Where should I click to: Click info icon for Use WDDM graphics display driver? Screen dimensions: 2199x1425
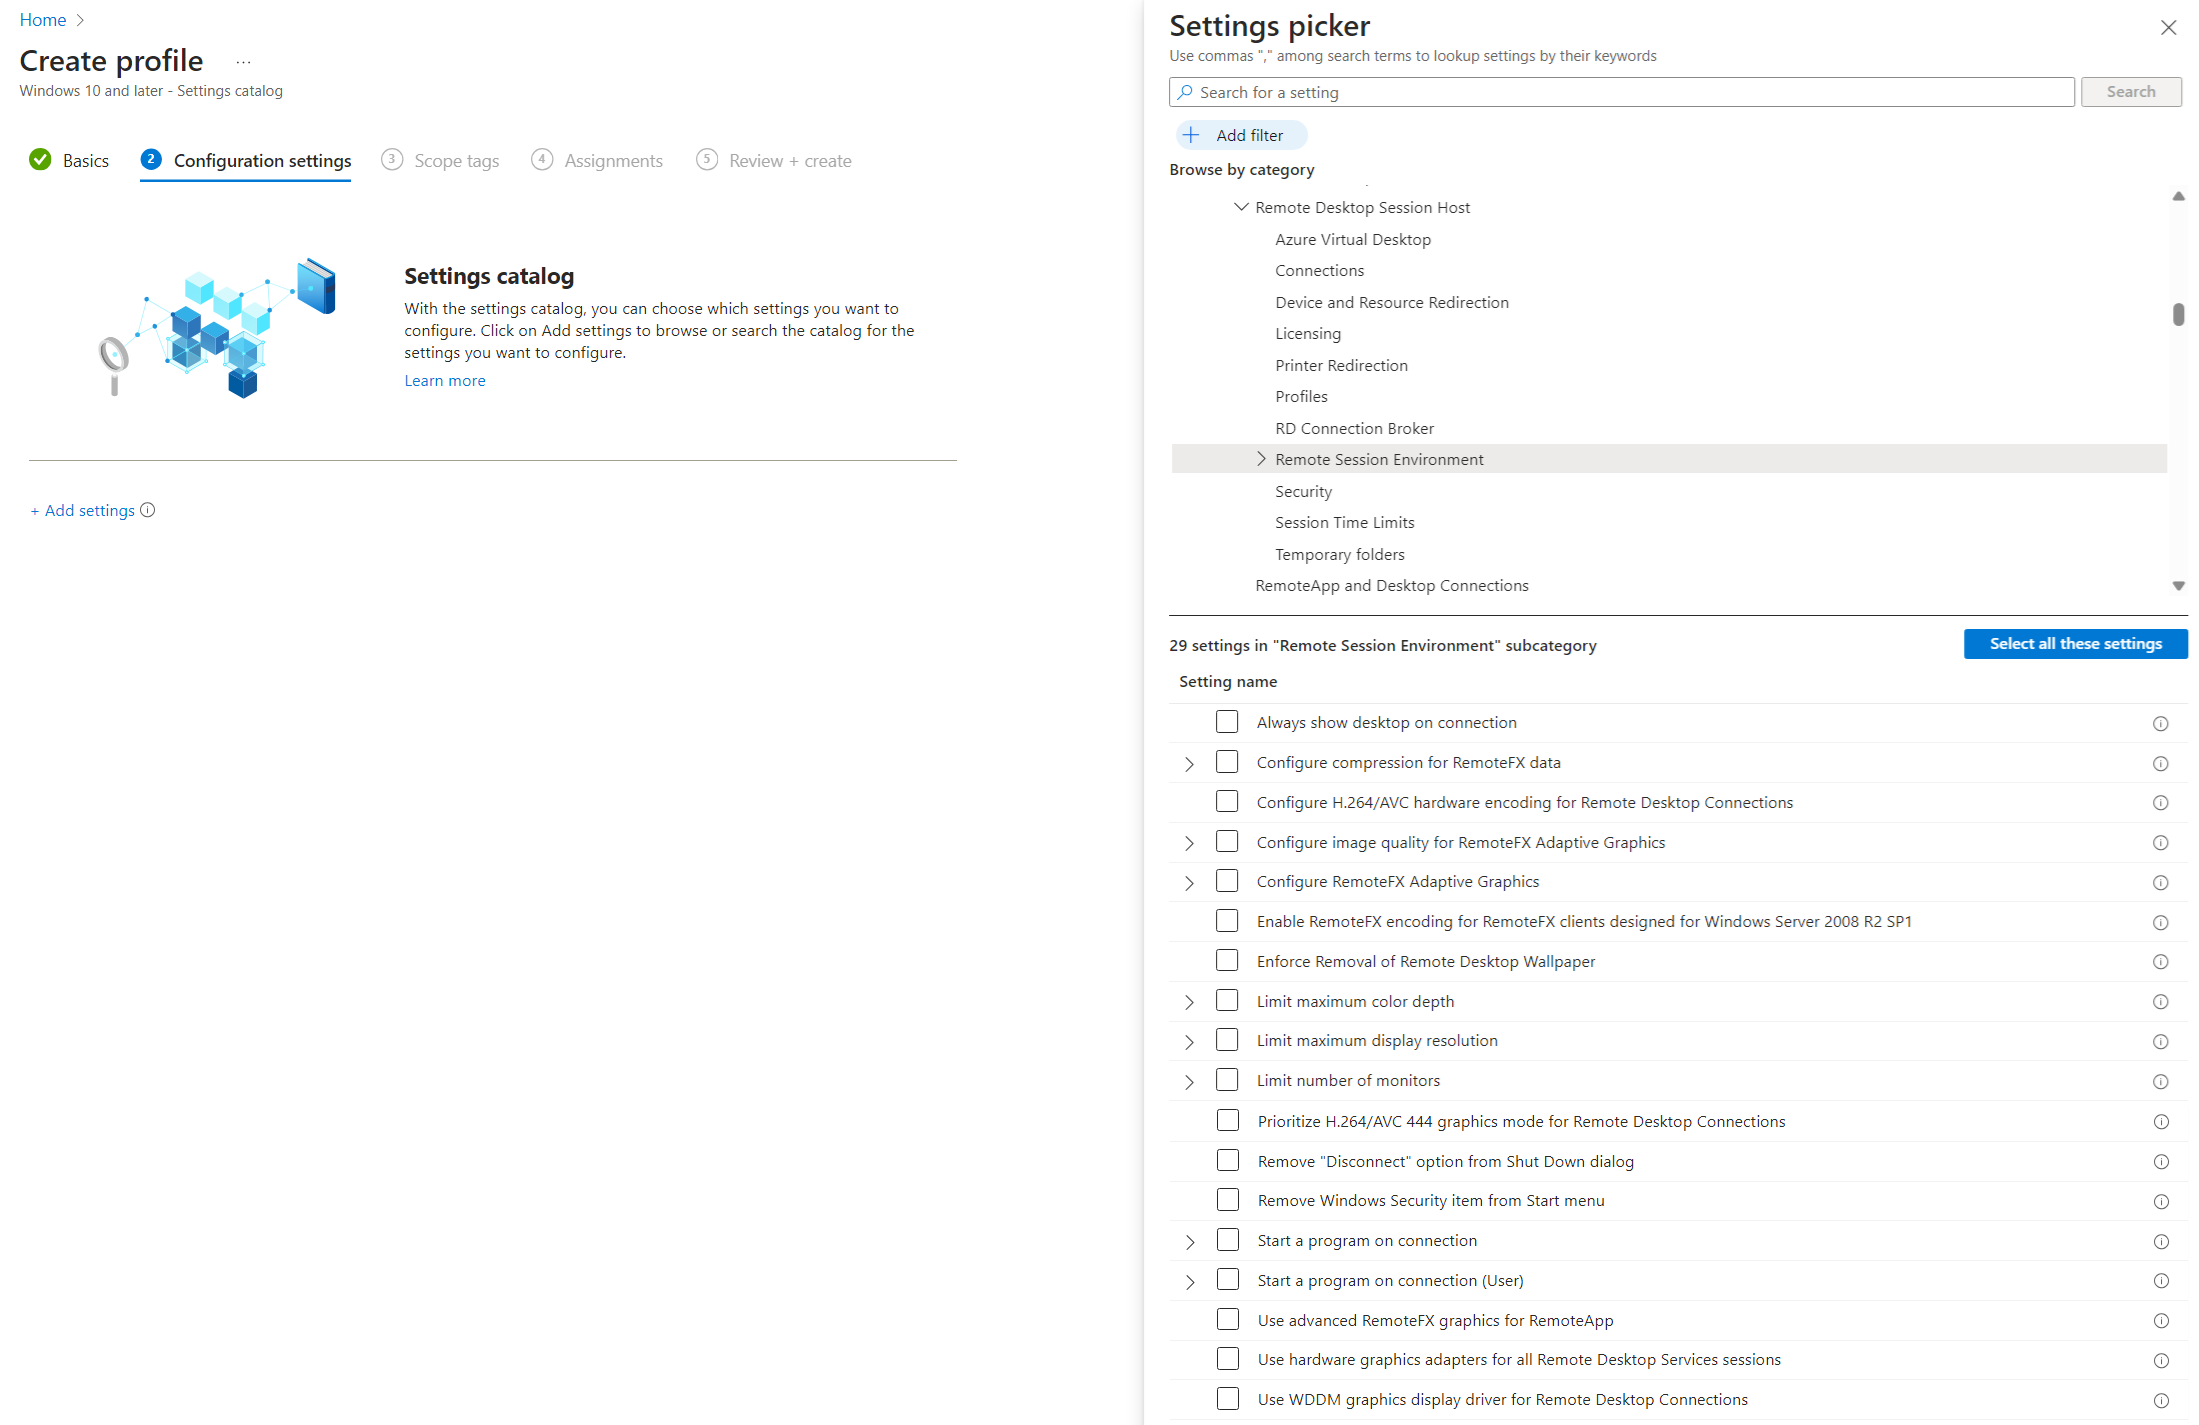coord(2160,1401)
